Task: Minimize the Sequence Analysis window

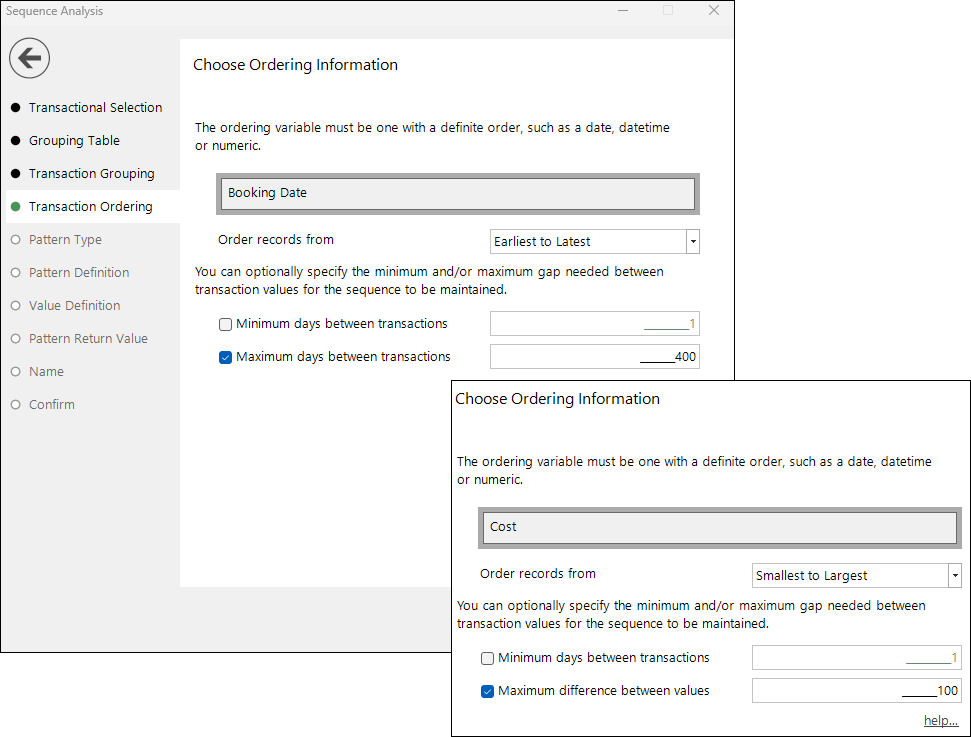Action: tap(623, 11)
